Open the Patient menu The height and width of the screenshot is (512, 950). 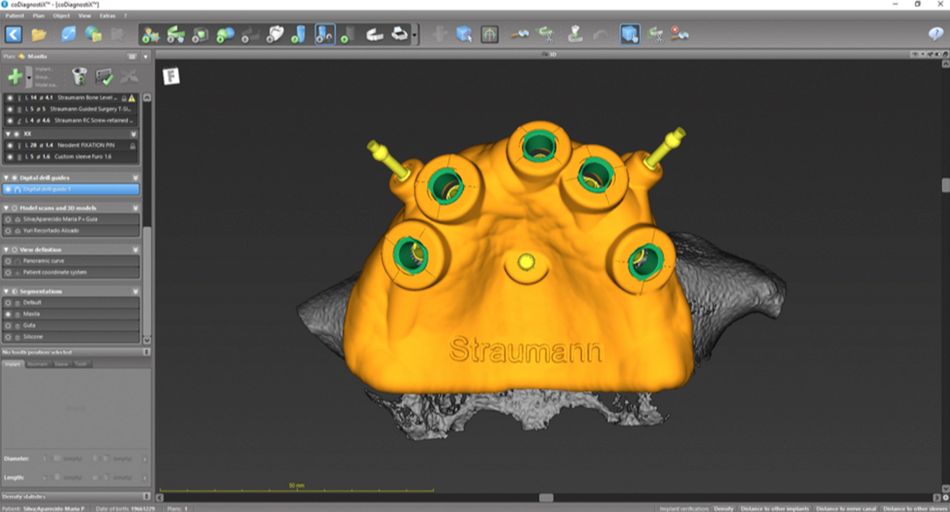pyautogui.click(x=15, y=16)
